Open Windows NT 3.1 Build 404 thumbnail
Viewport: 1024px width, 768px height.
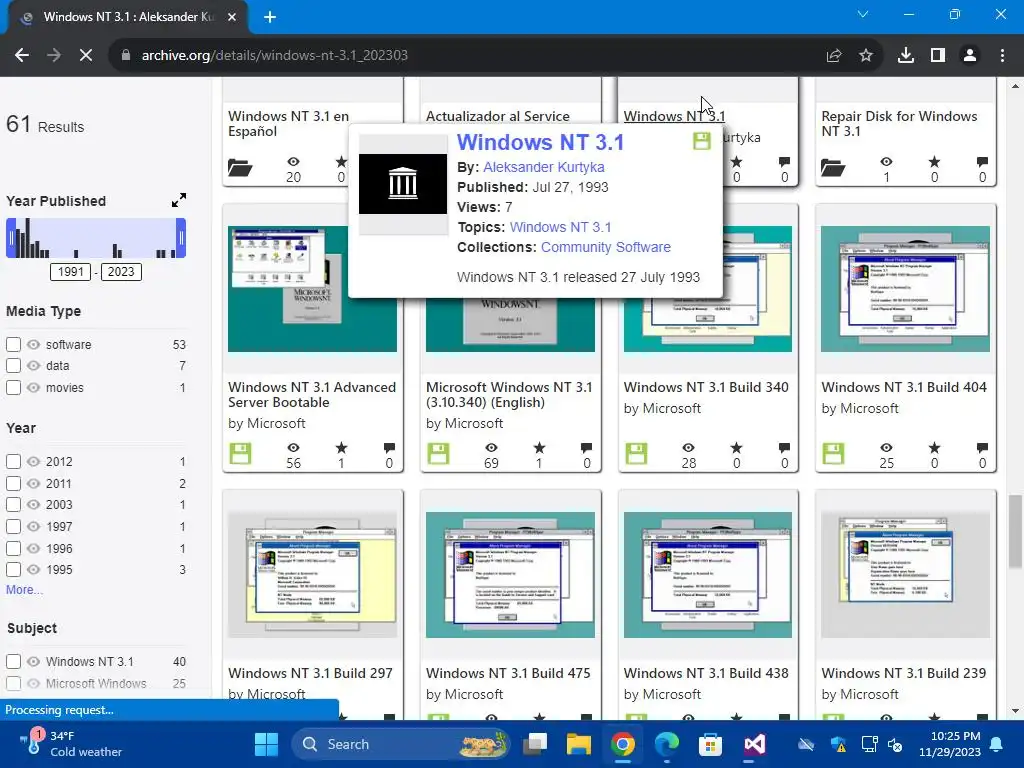point(905,289)
